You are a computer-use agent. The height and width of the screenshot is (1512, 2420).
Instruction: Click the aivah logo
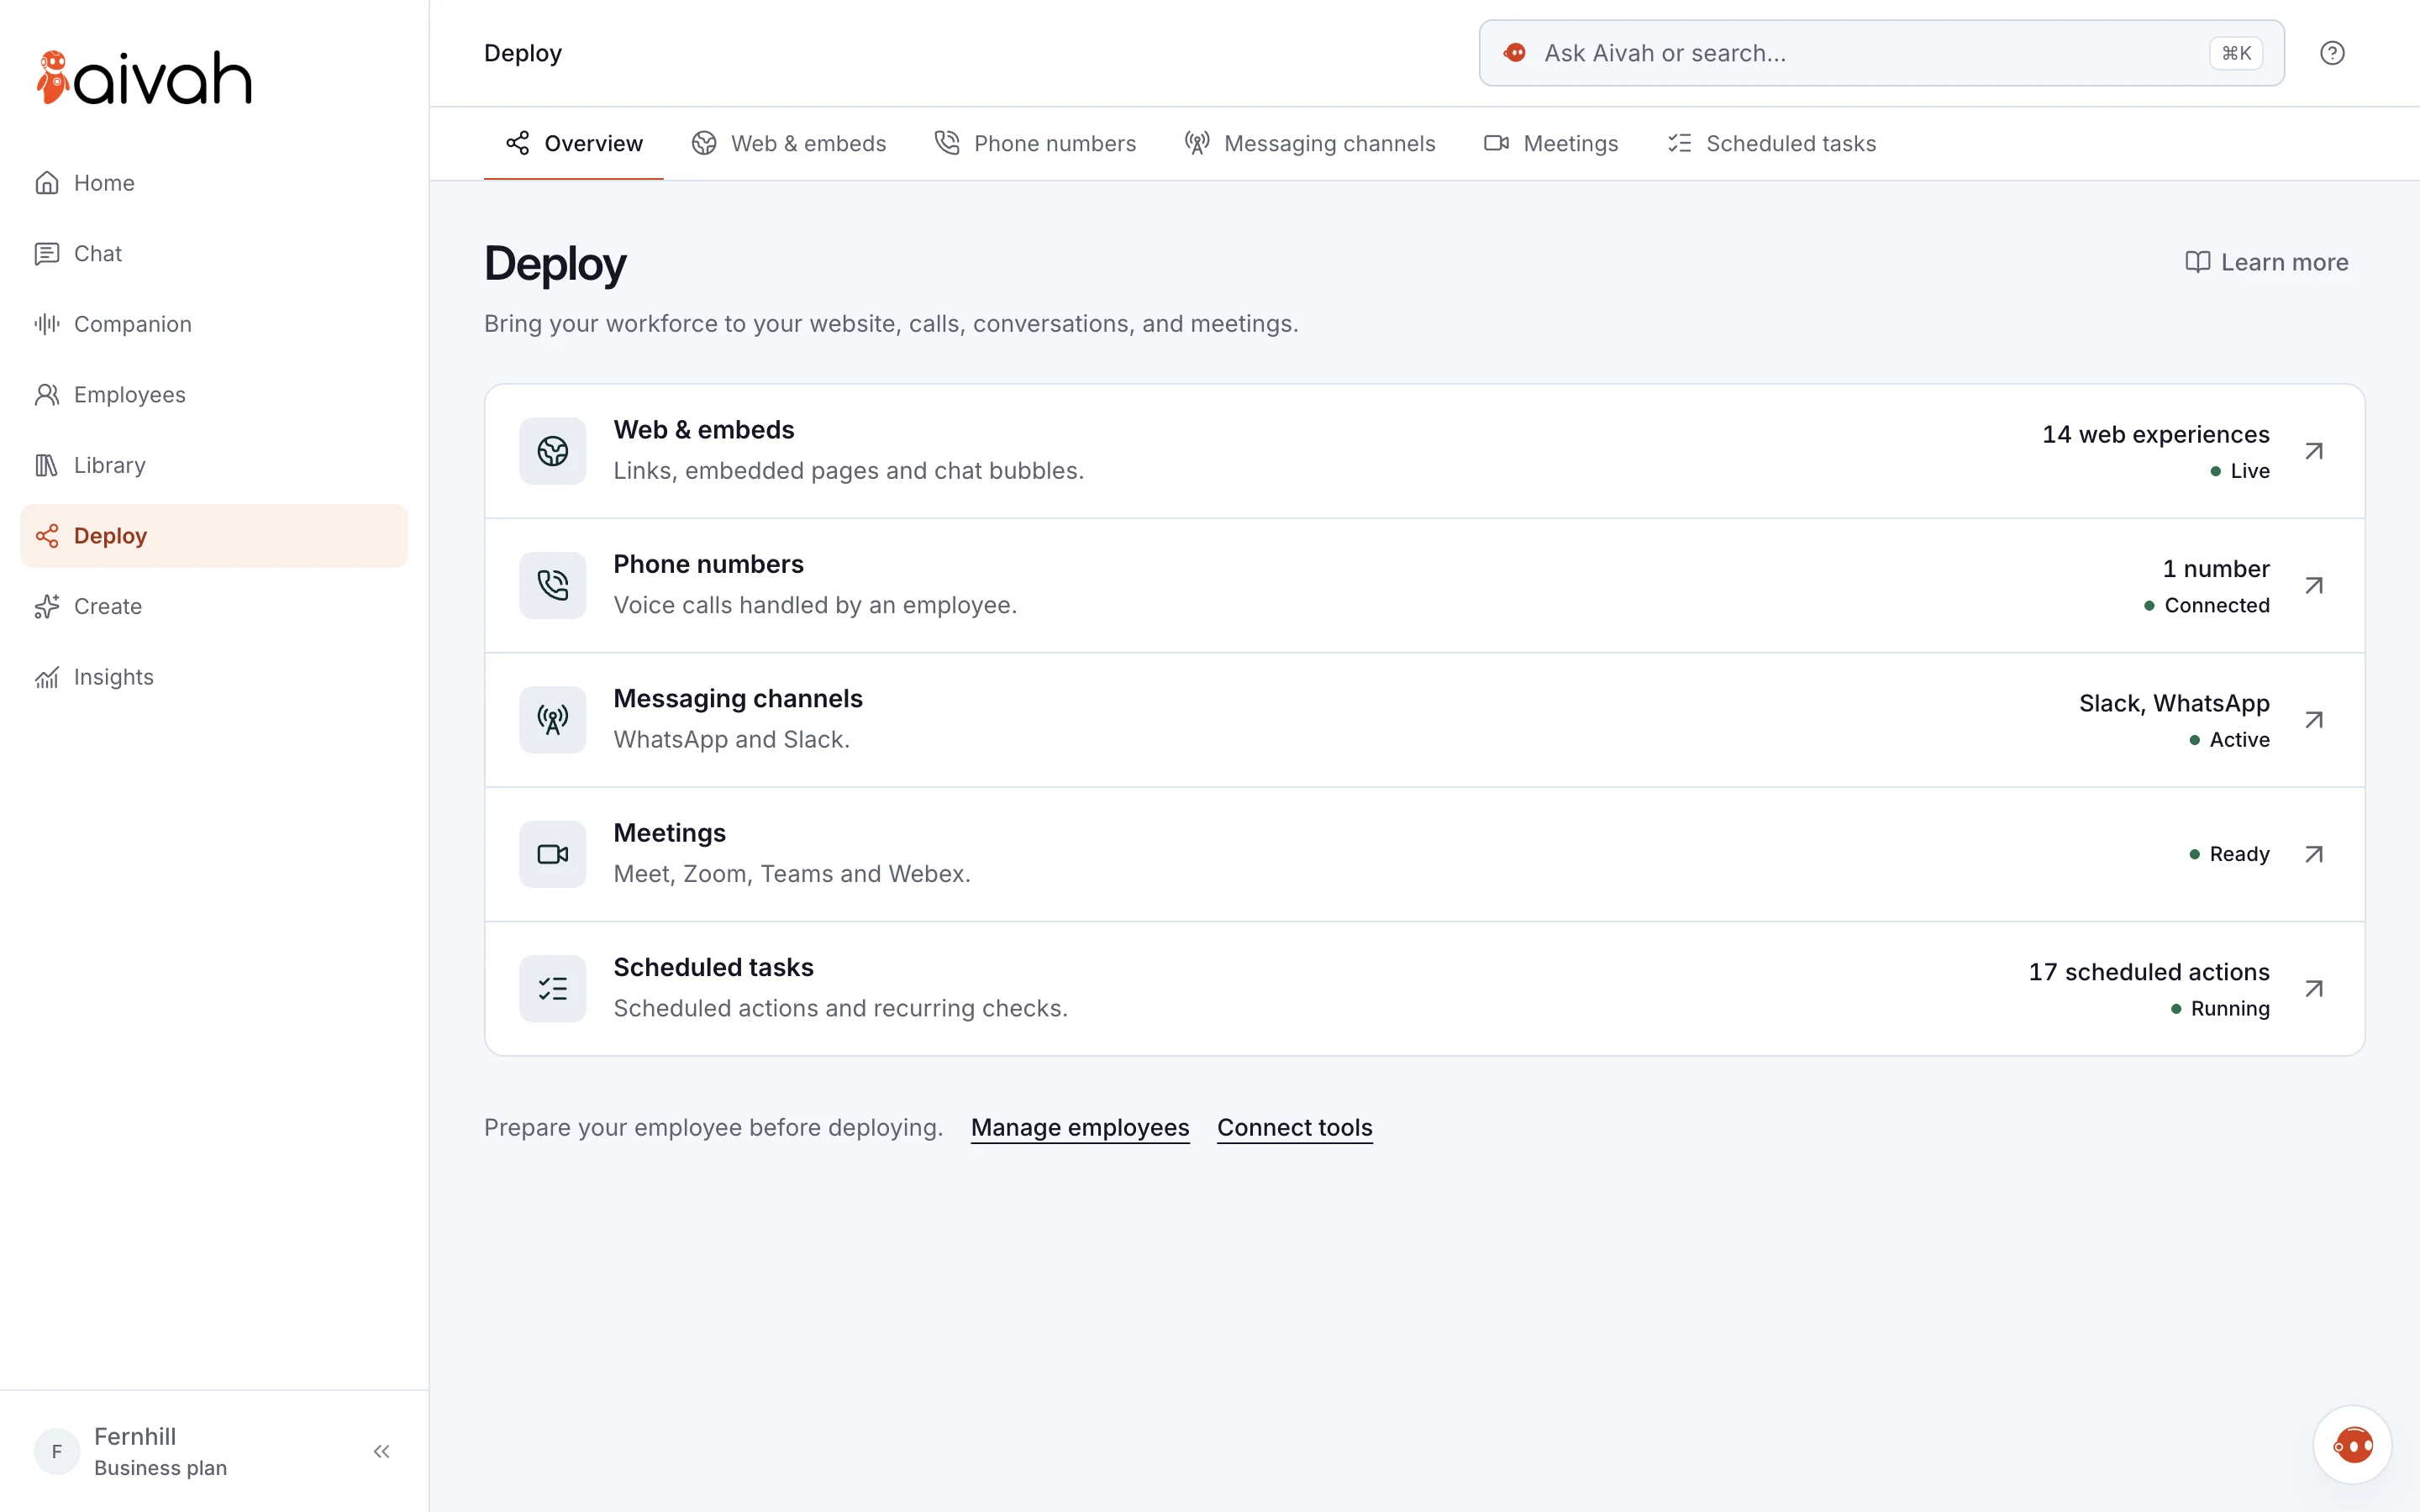point(144,77)
